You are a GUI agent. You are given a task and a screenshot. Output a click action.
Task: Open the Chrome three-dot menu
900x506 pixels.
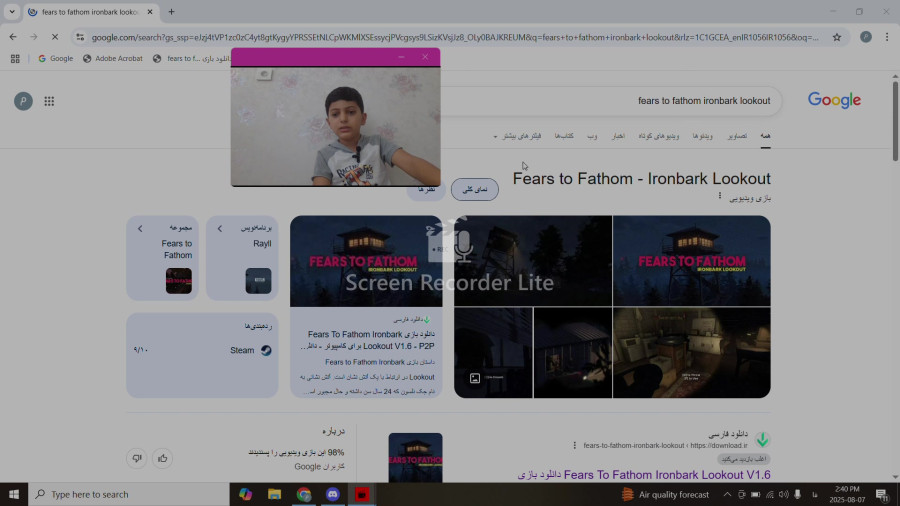(x=887, y=37)
